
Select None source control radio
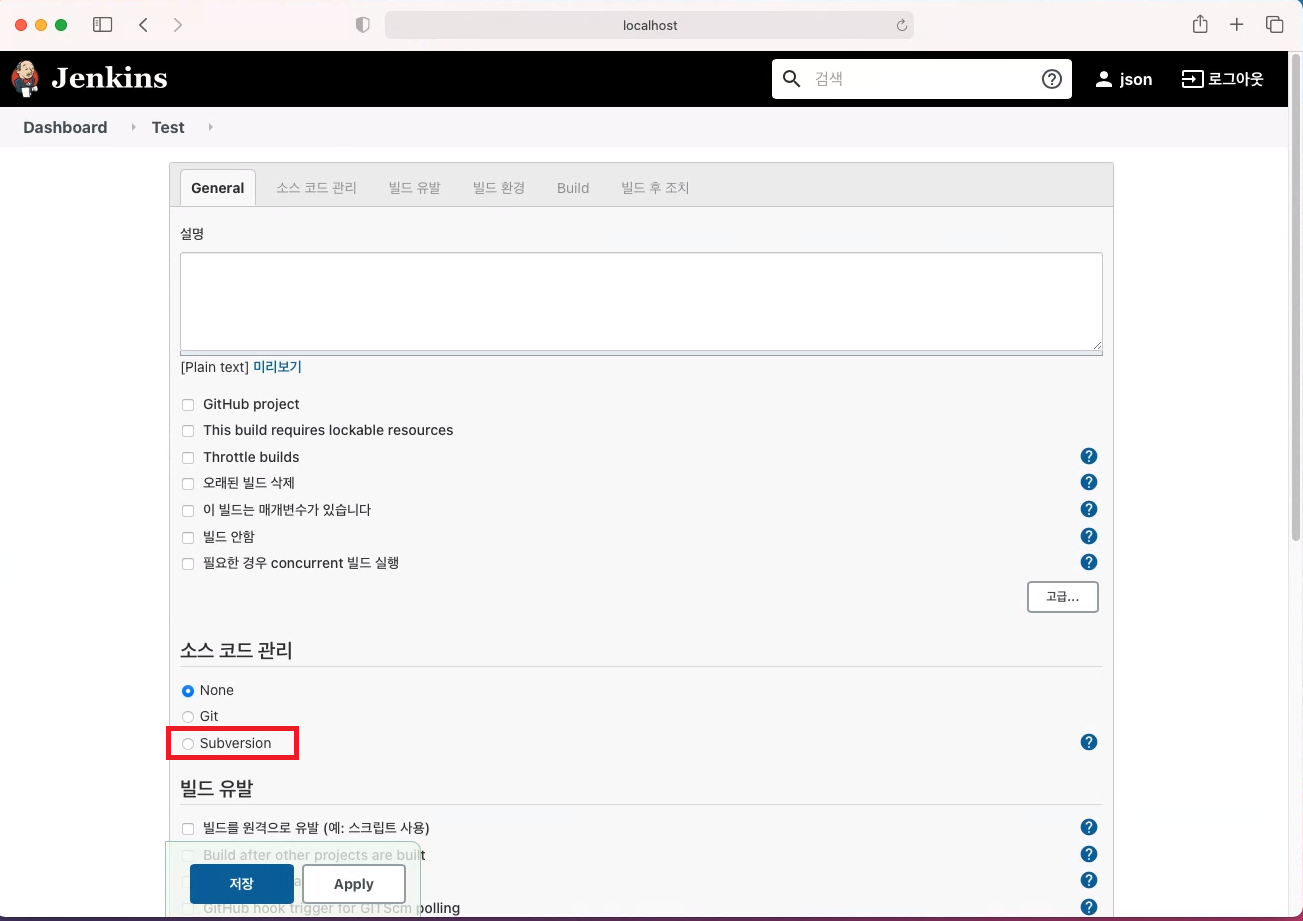[188, 691]
